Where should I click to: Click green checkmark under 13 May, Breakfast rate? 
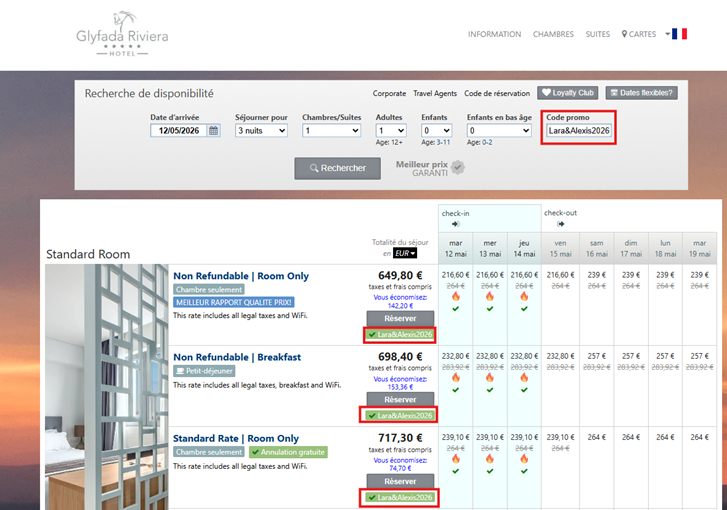tap(490, 390)
